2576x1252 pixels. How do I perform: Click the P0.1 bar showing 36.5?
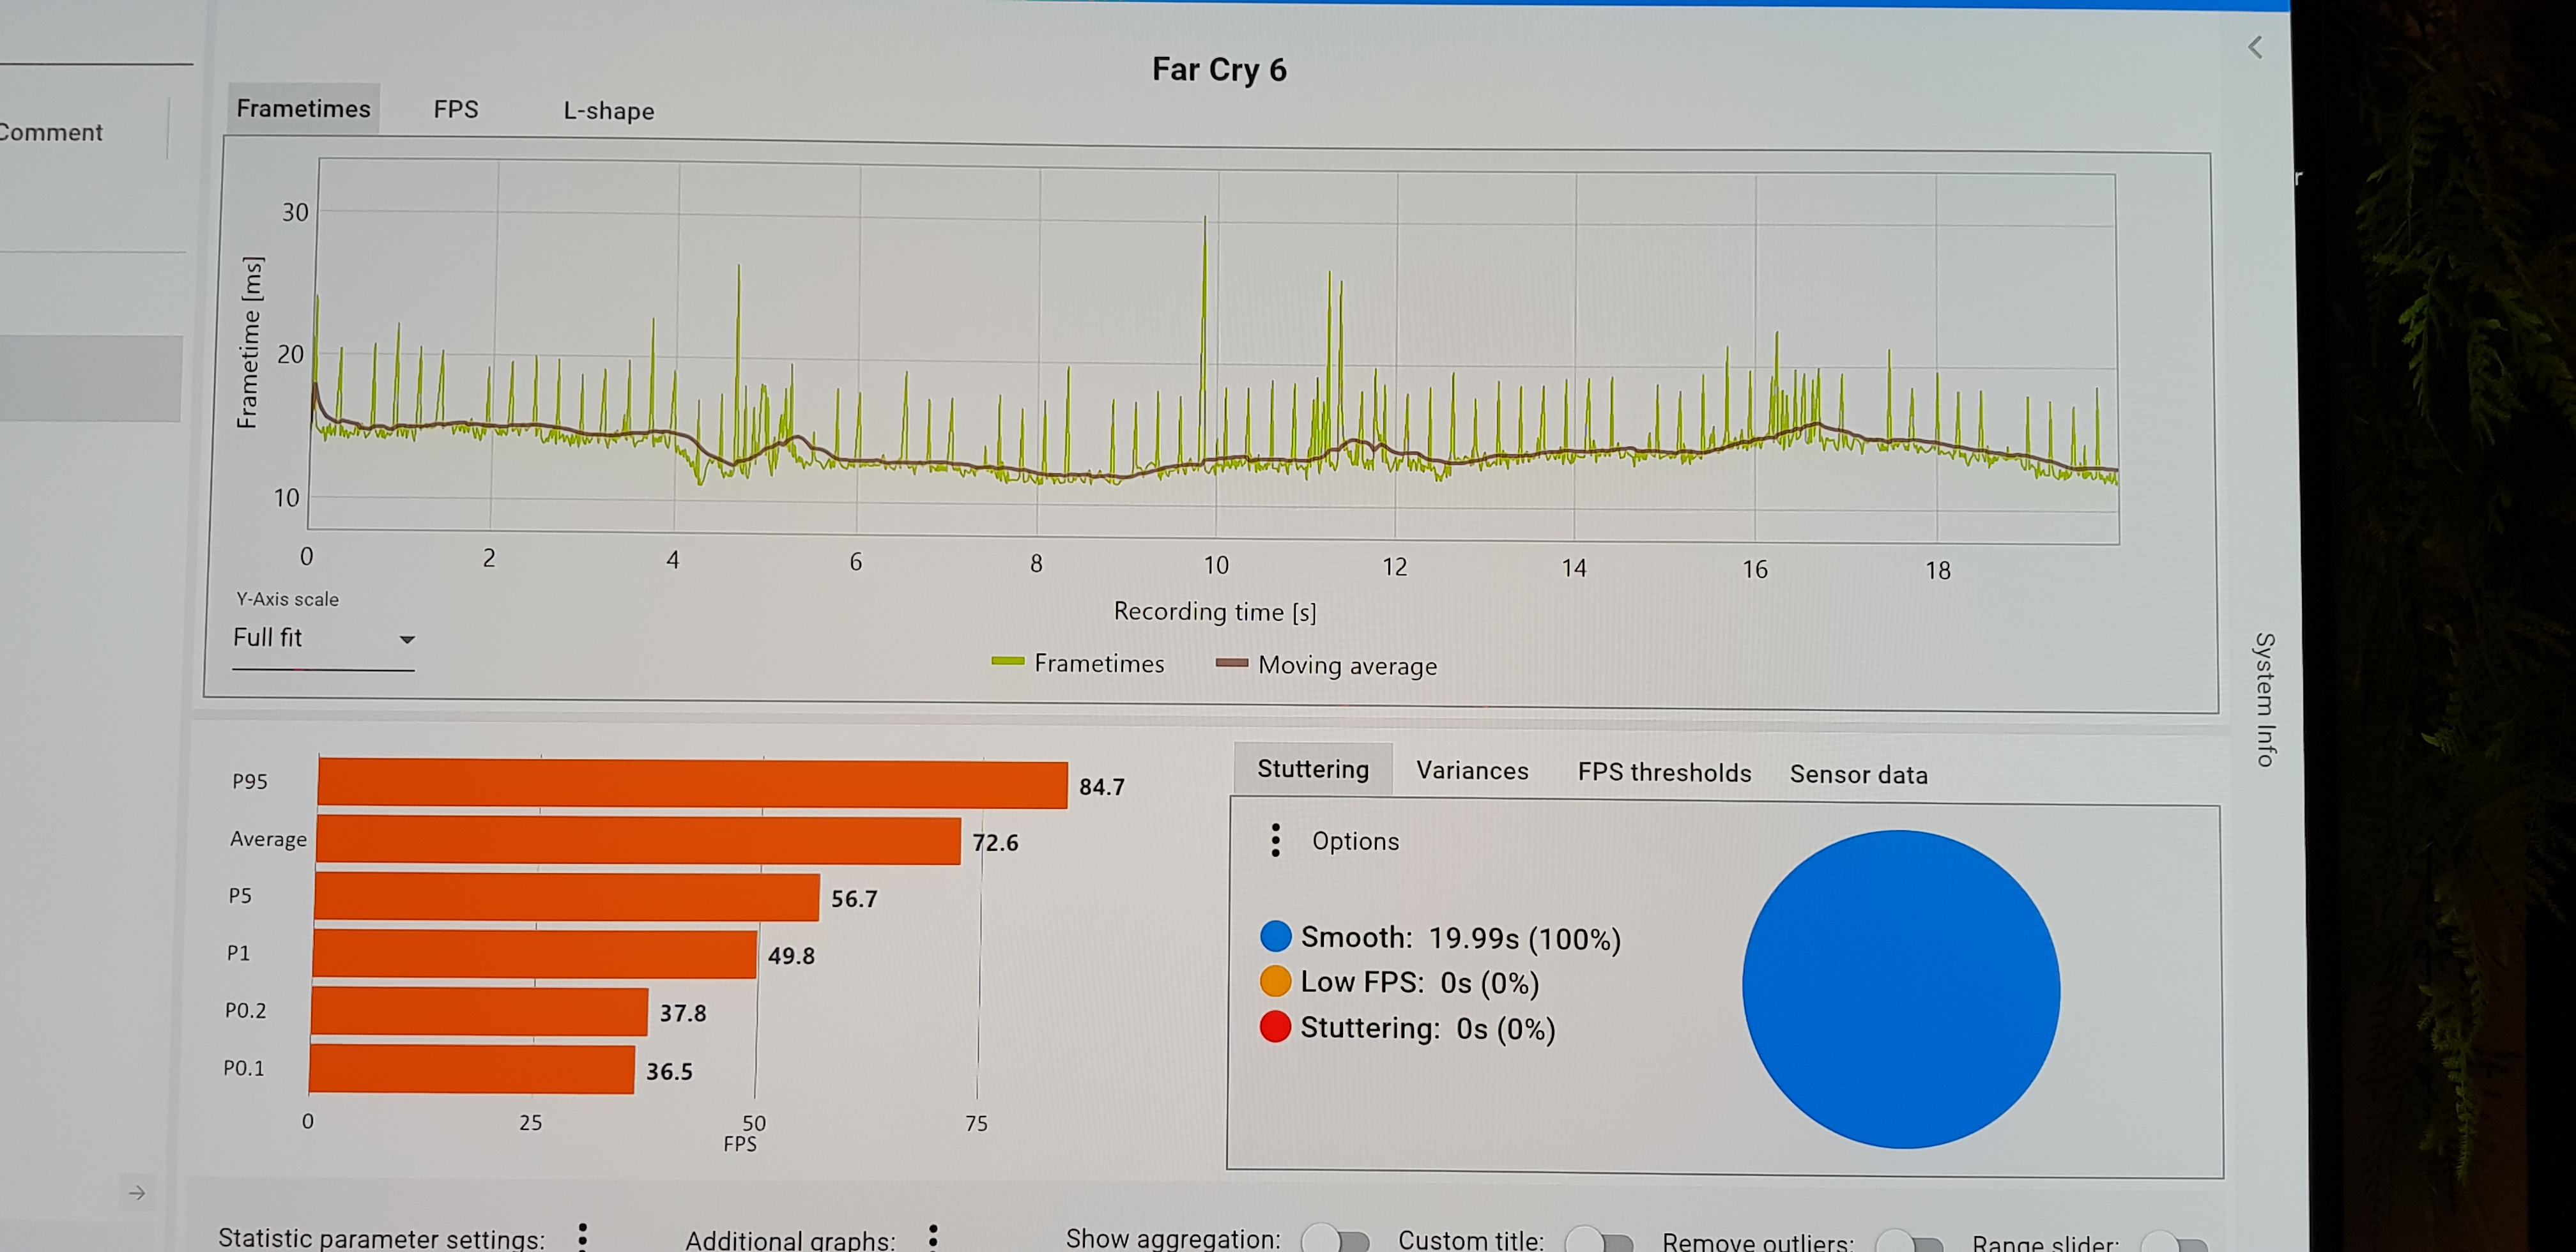click(x=472, y=1069)
